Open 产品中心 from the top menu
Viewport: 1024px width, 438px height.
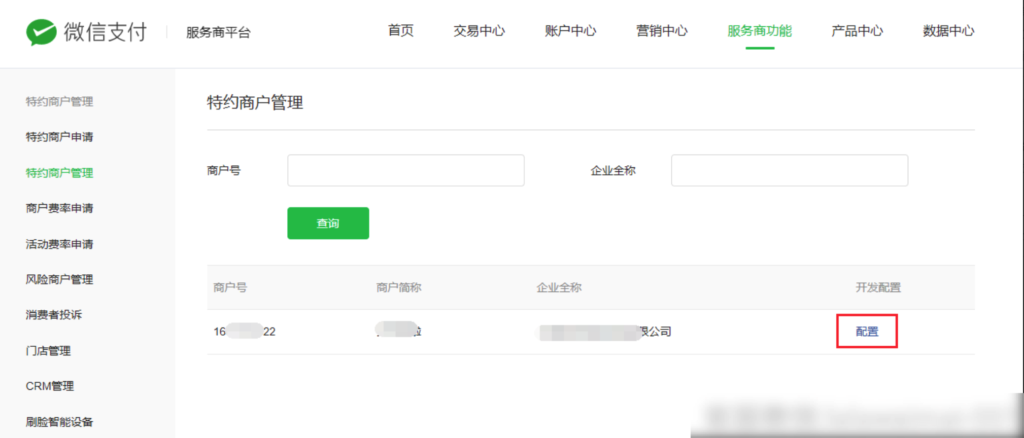point(857,31)
